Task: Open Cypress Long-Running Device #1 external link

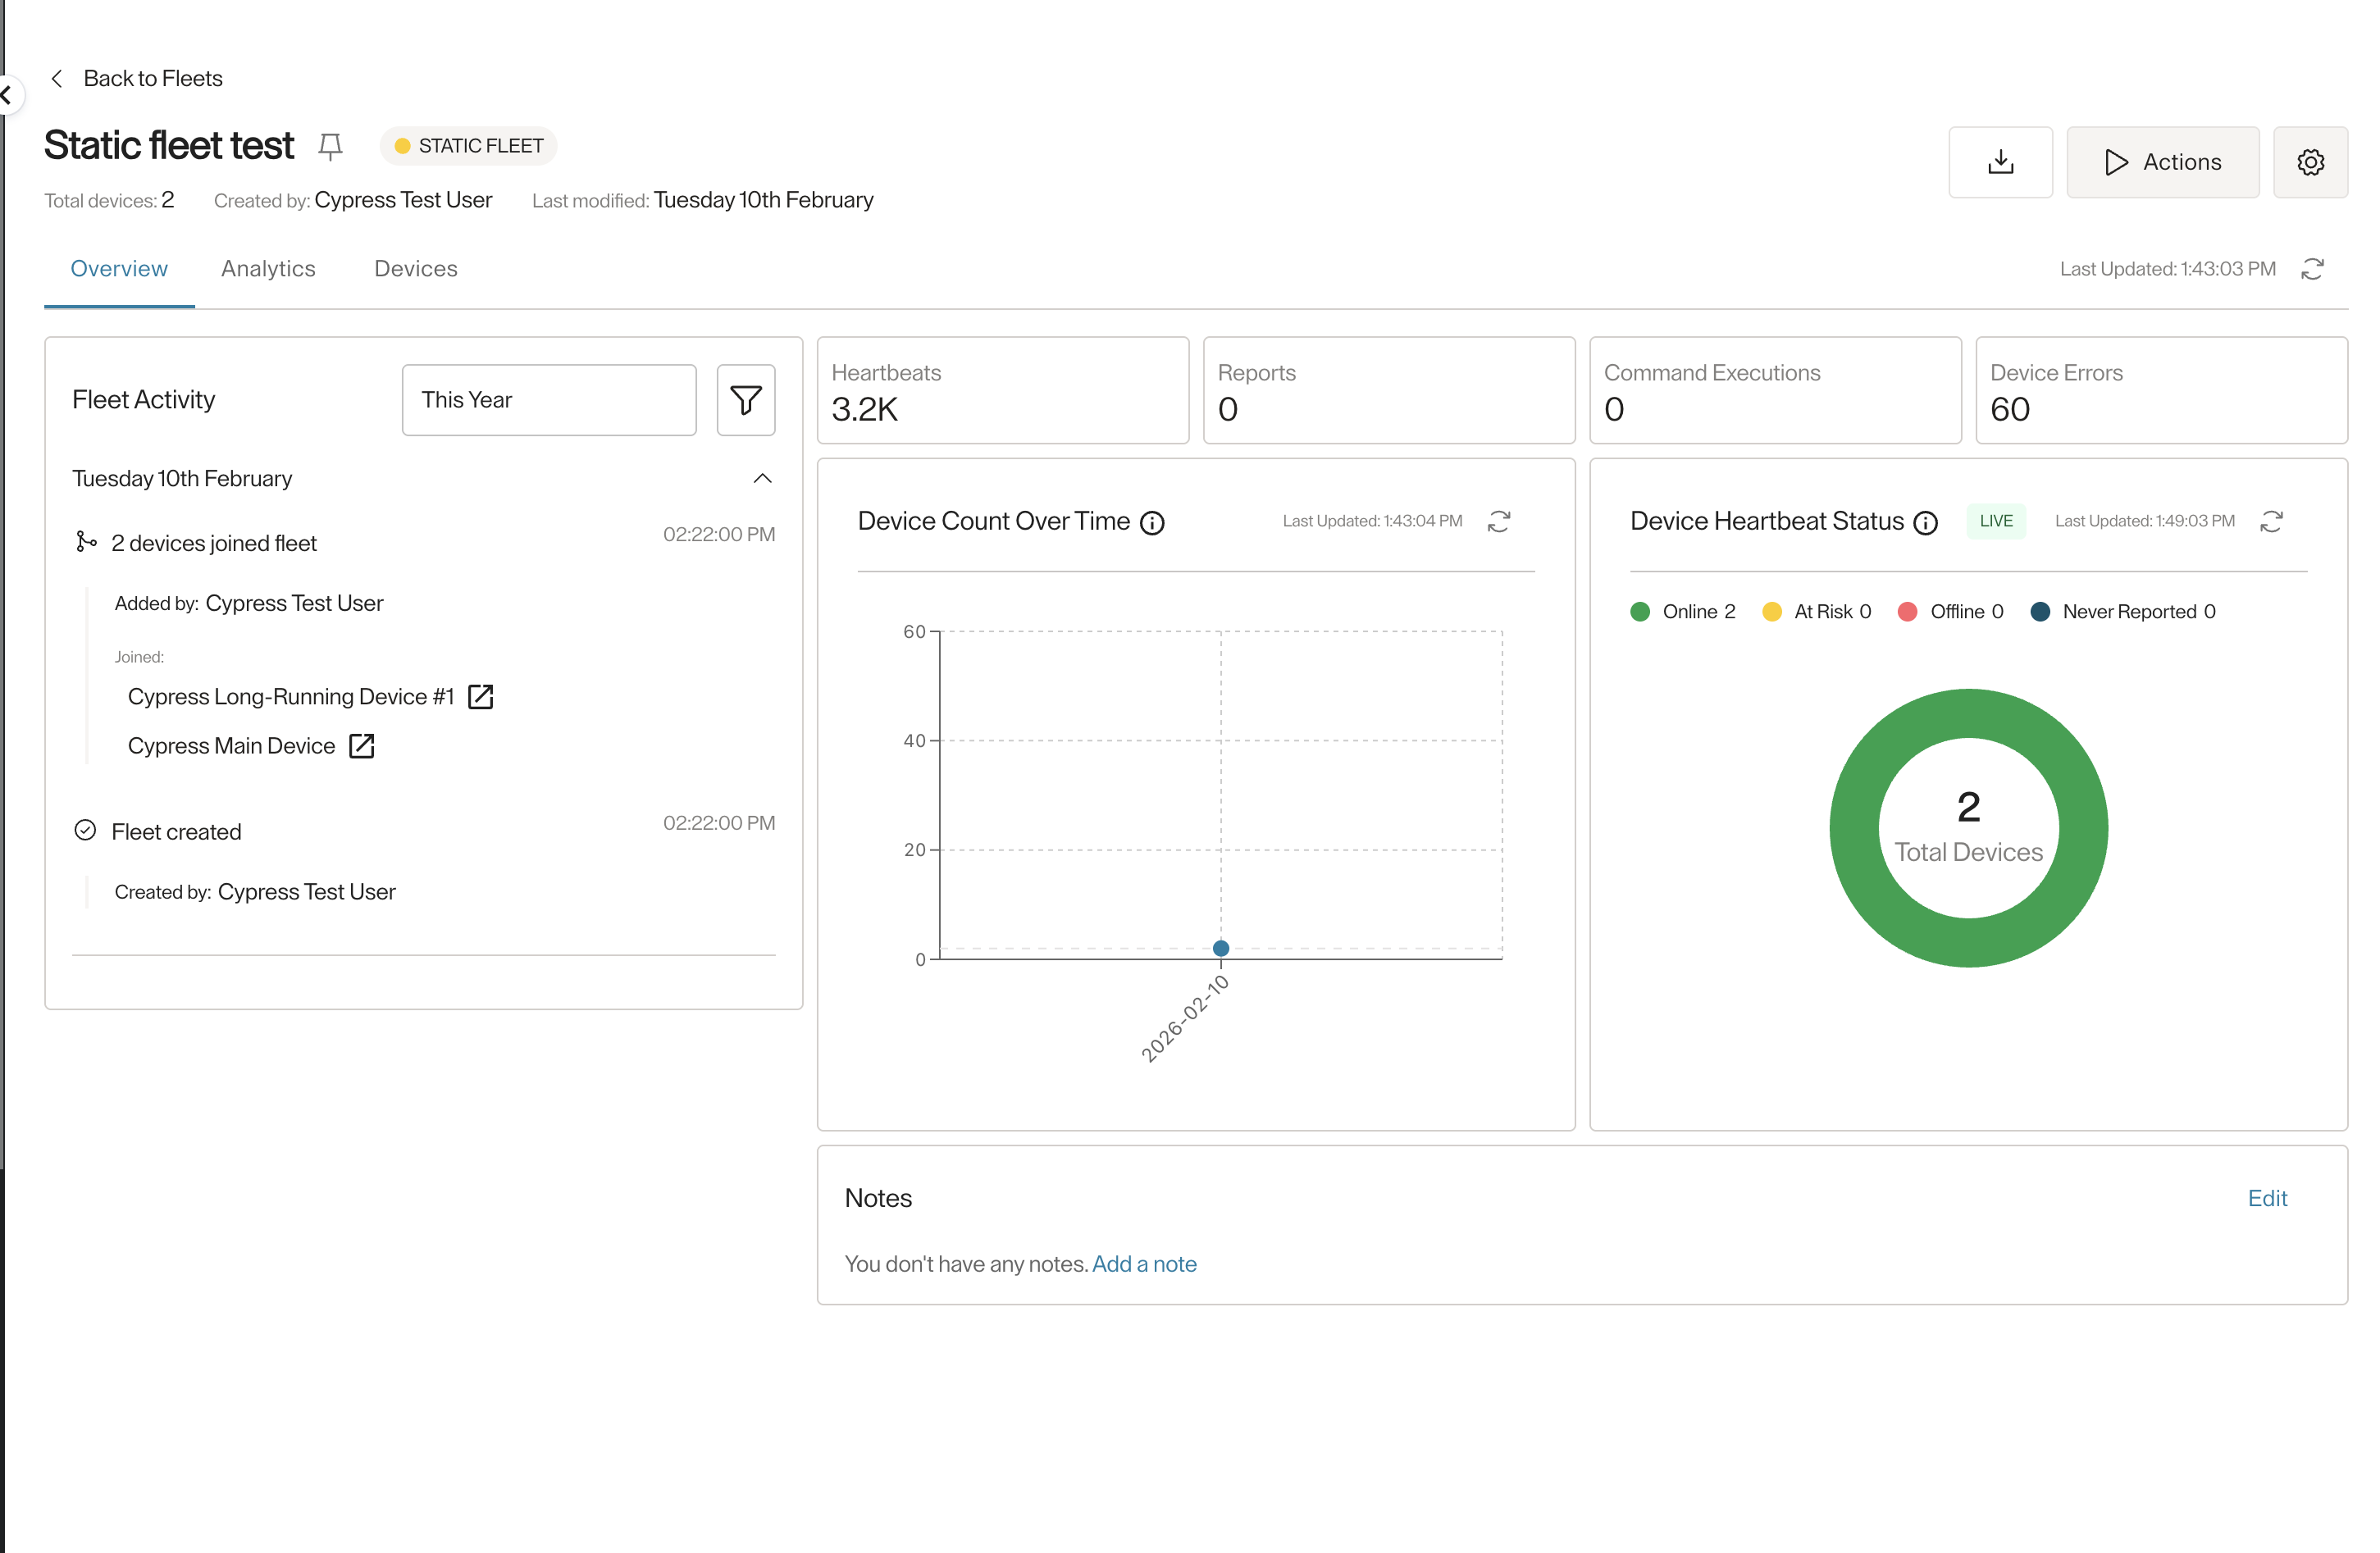Action: 481,696
